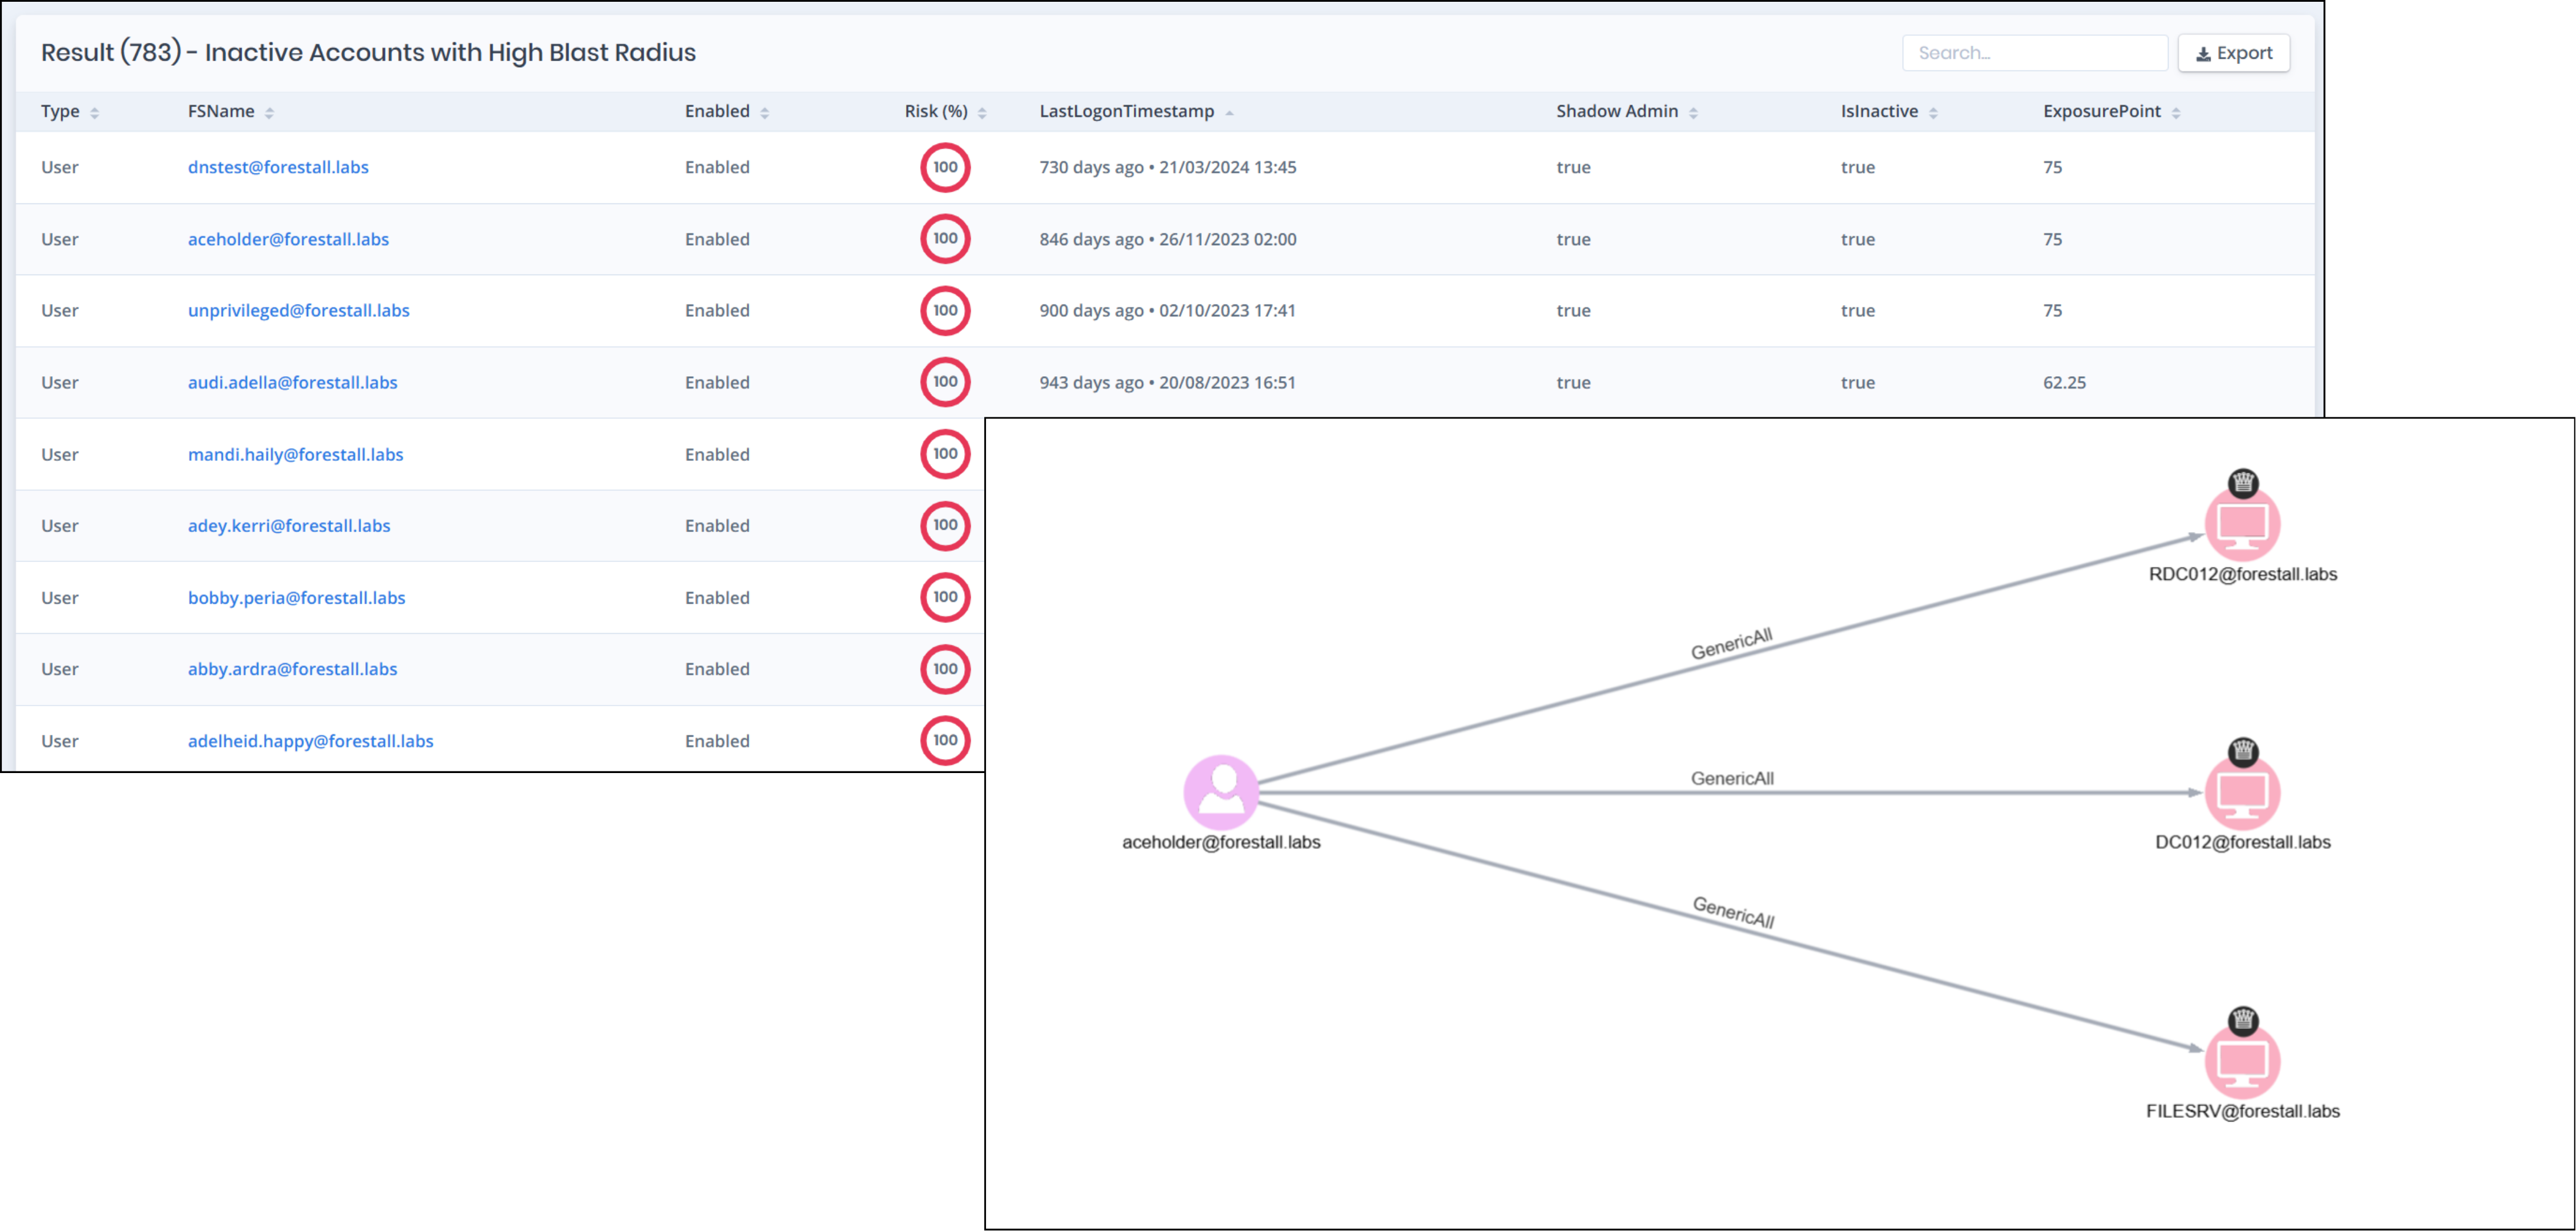This screenshot has height=1231, width=2576.
Task: Click the FILESRV computer node icon
Action: tap(2242, 1061)
